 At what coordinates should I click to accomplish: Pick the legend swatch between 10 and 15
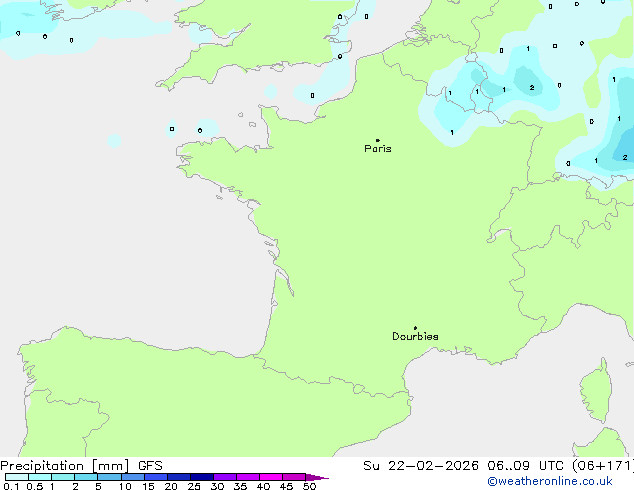133,477
